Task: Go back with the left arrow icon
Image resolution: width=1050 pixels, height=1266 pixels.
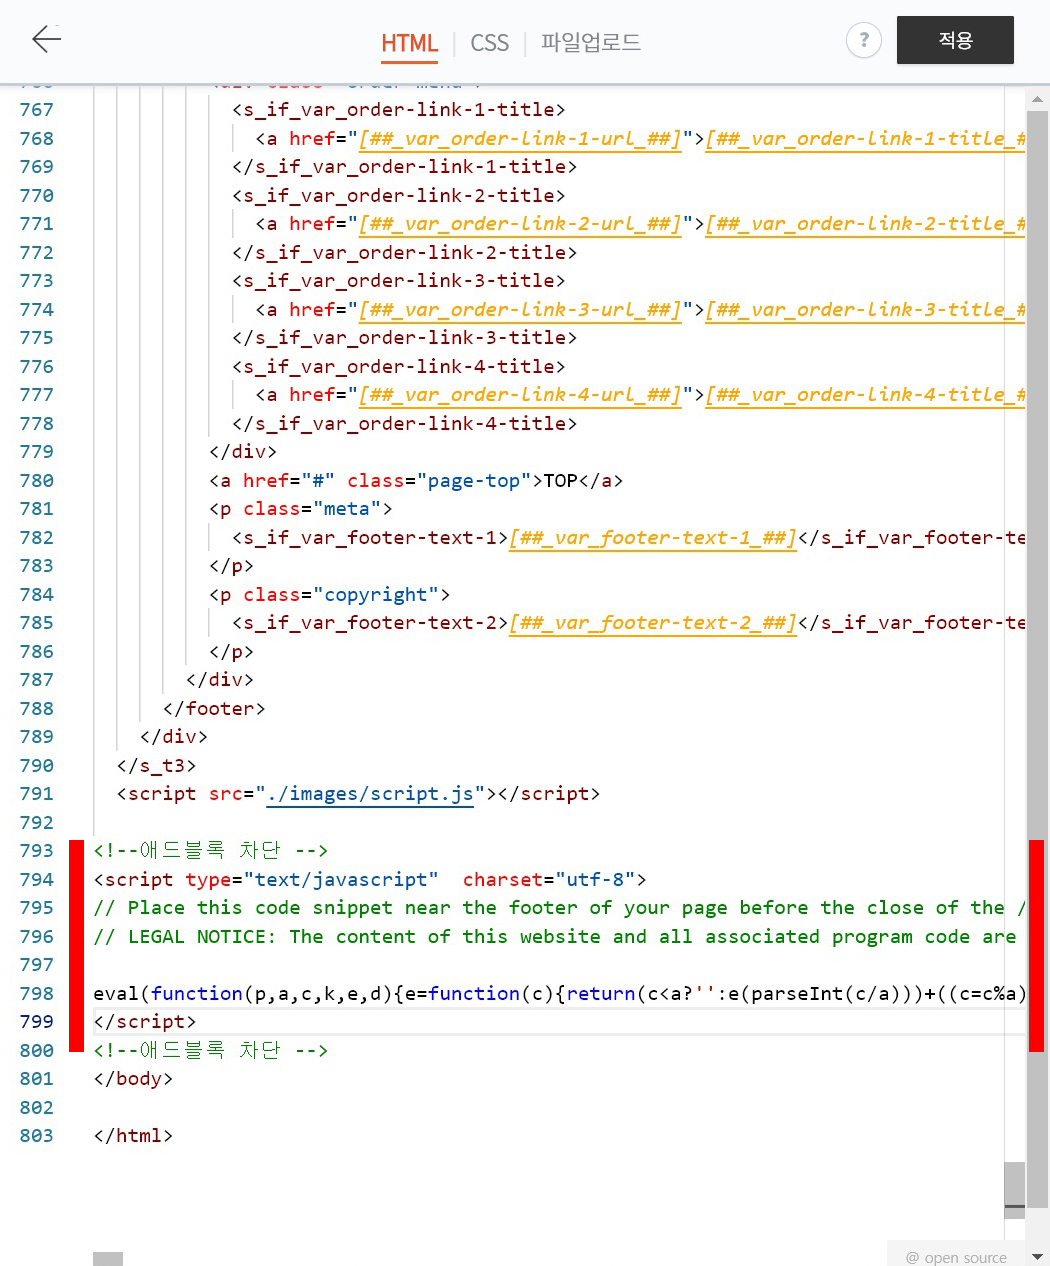Action: click(x=46, y=39)
